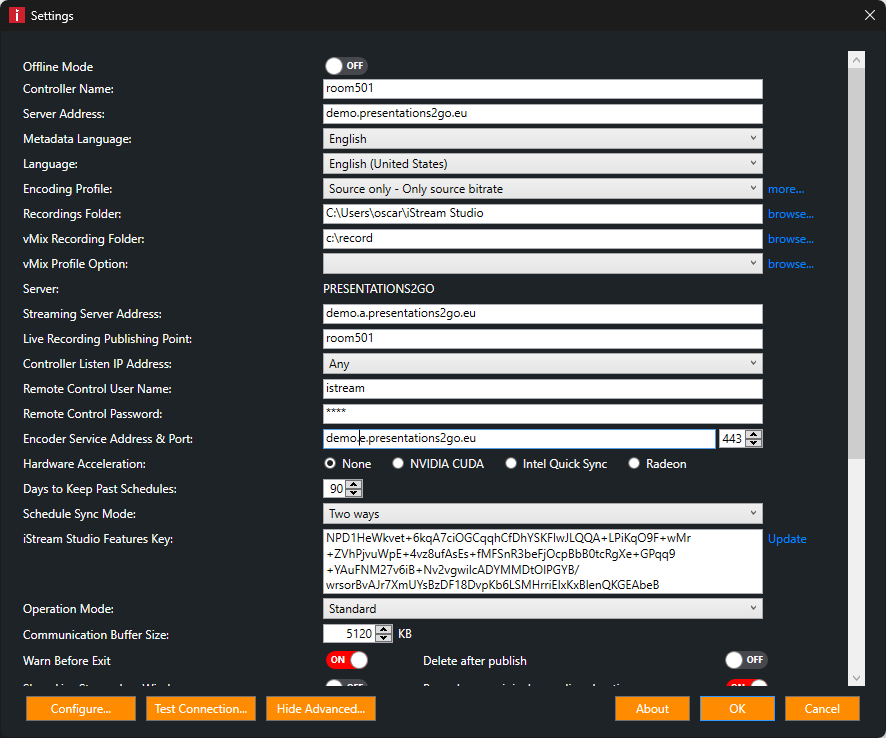
Task: Click the iStream app icon in title bar
Action: point(16,15)
